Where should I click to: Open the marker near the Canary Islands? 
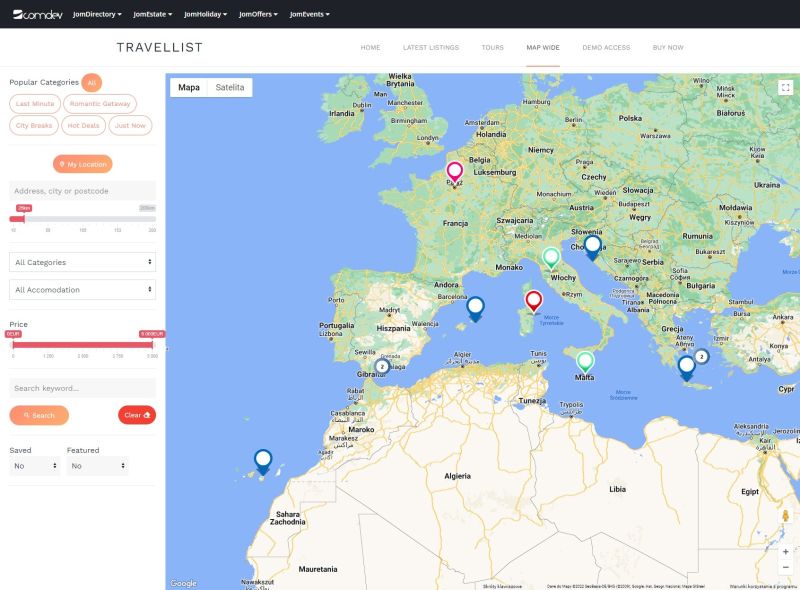pyautogui.click(x=264, y=456)
